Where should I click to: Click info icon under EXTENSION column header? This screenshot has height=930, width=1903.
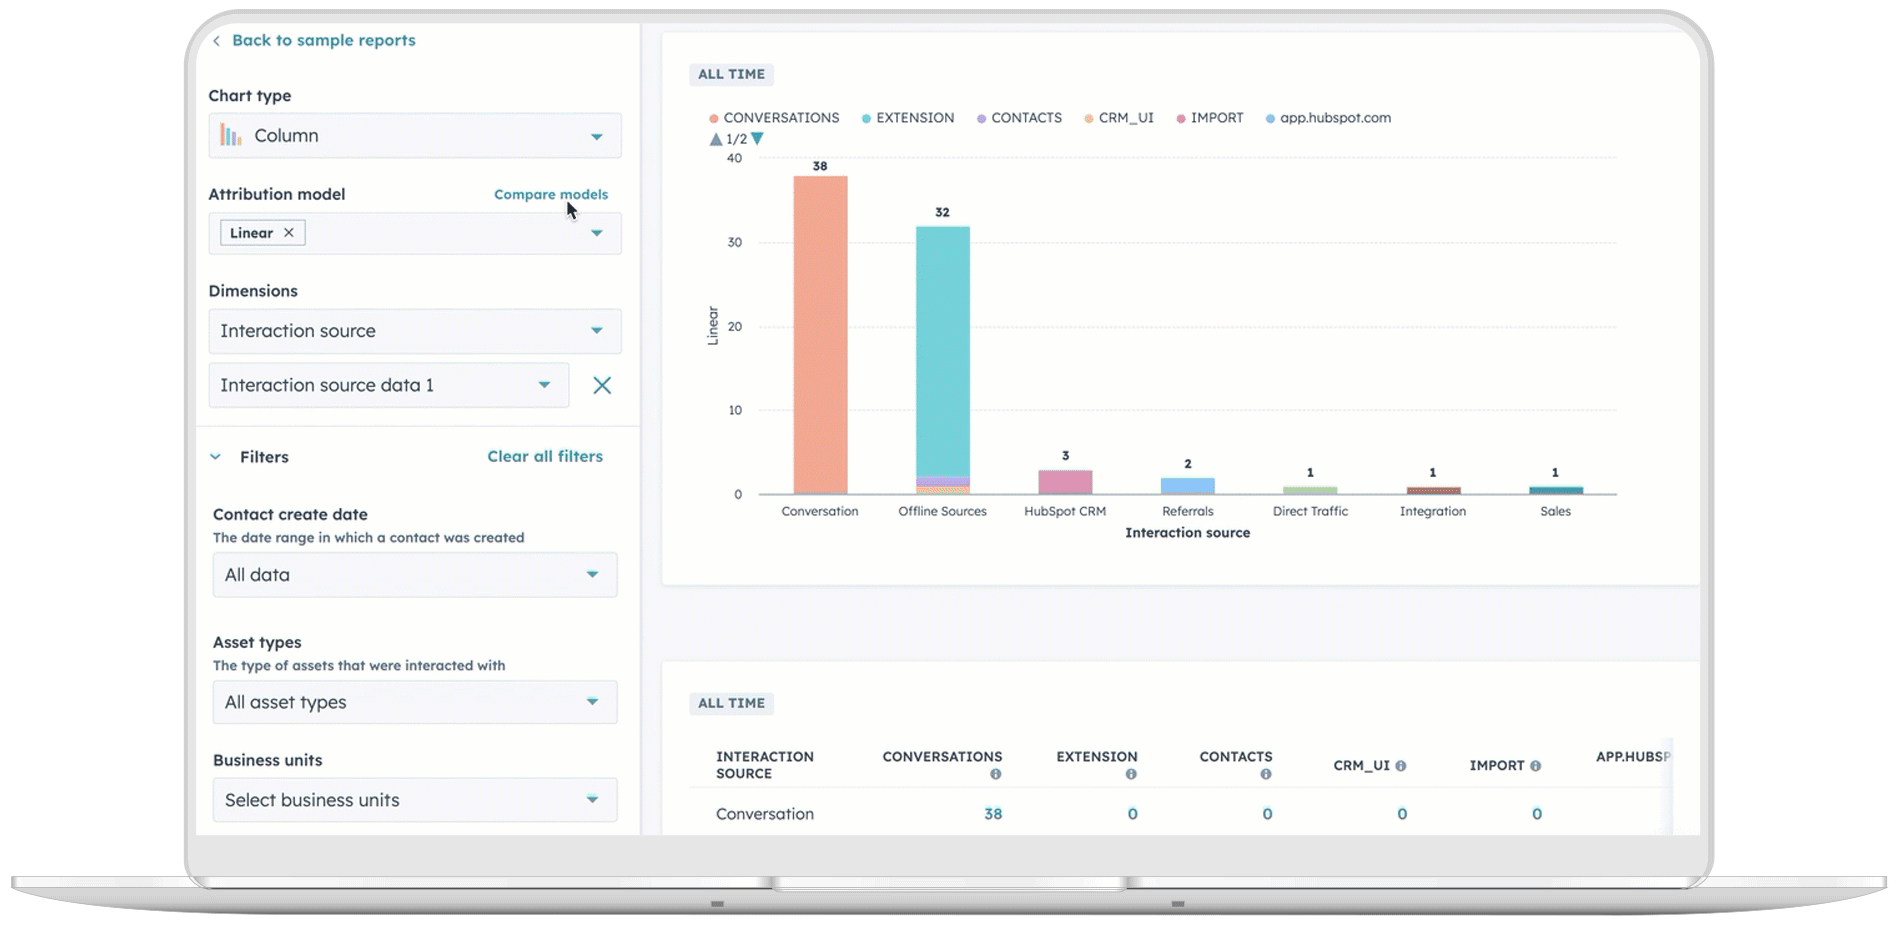click(x=1131, y=775)
